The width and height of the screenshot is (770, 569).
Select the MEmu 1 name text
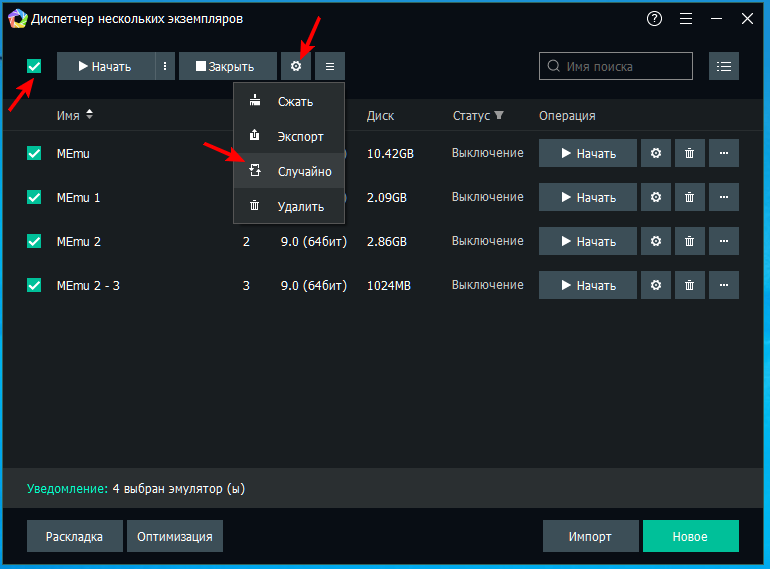click(78, 197)
